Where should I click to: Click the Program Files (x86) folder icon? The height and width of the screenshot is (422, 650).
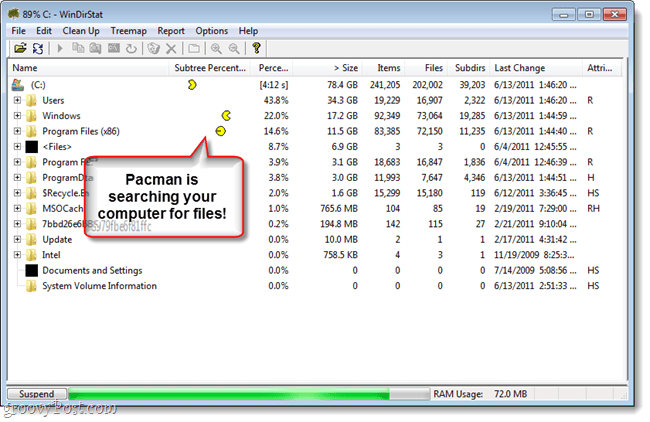32,131
